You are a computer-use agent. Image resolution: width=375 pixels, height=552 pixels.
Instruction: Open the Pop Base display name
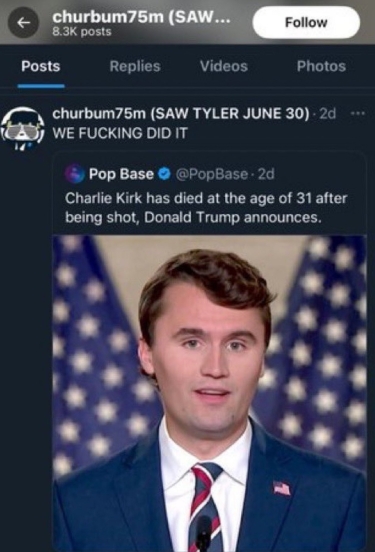pyautogui.click(x=121, y=174)
